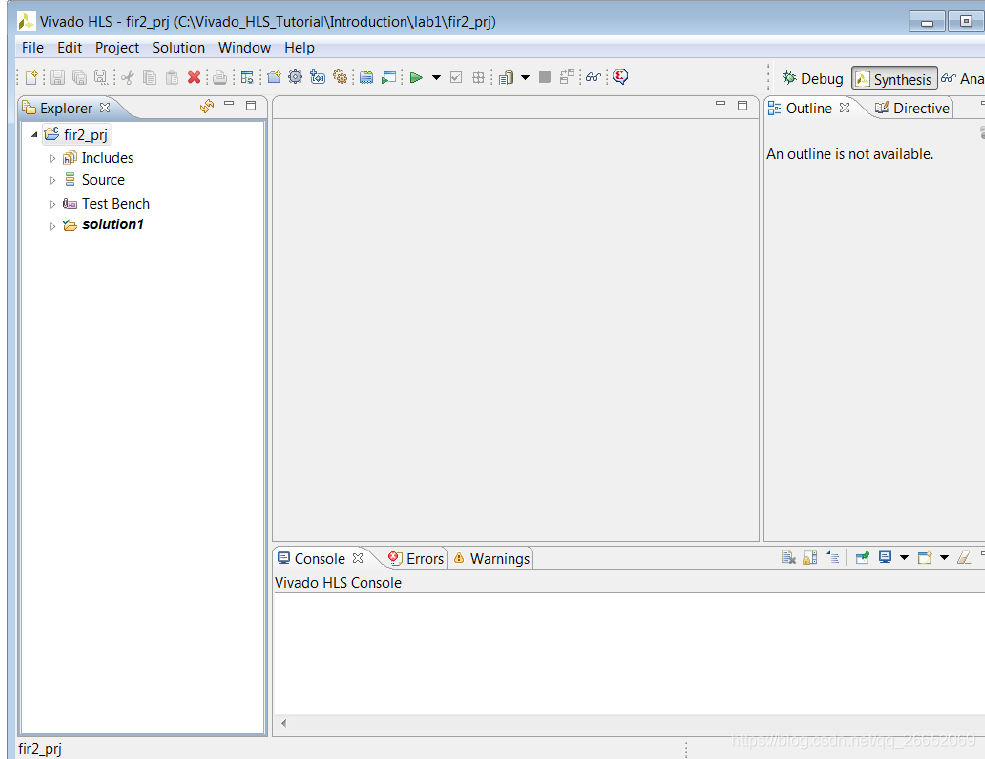
Task: Open the File menu
Action: pos(33,48)
